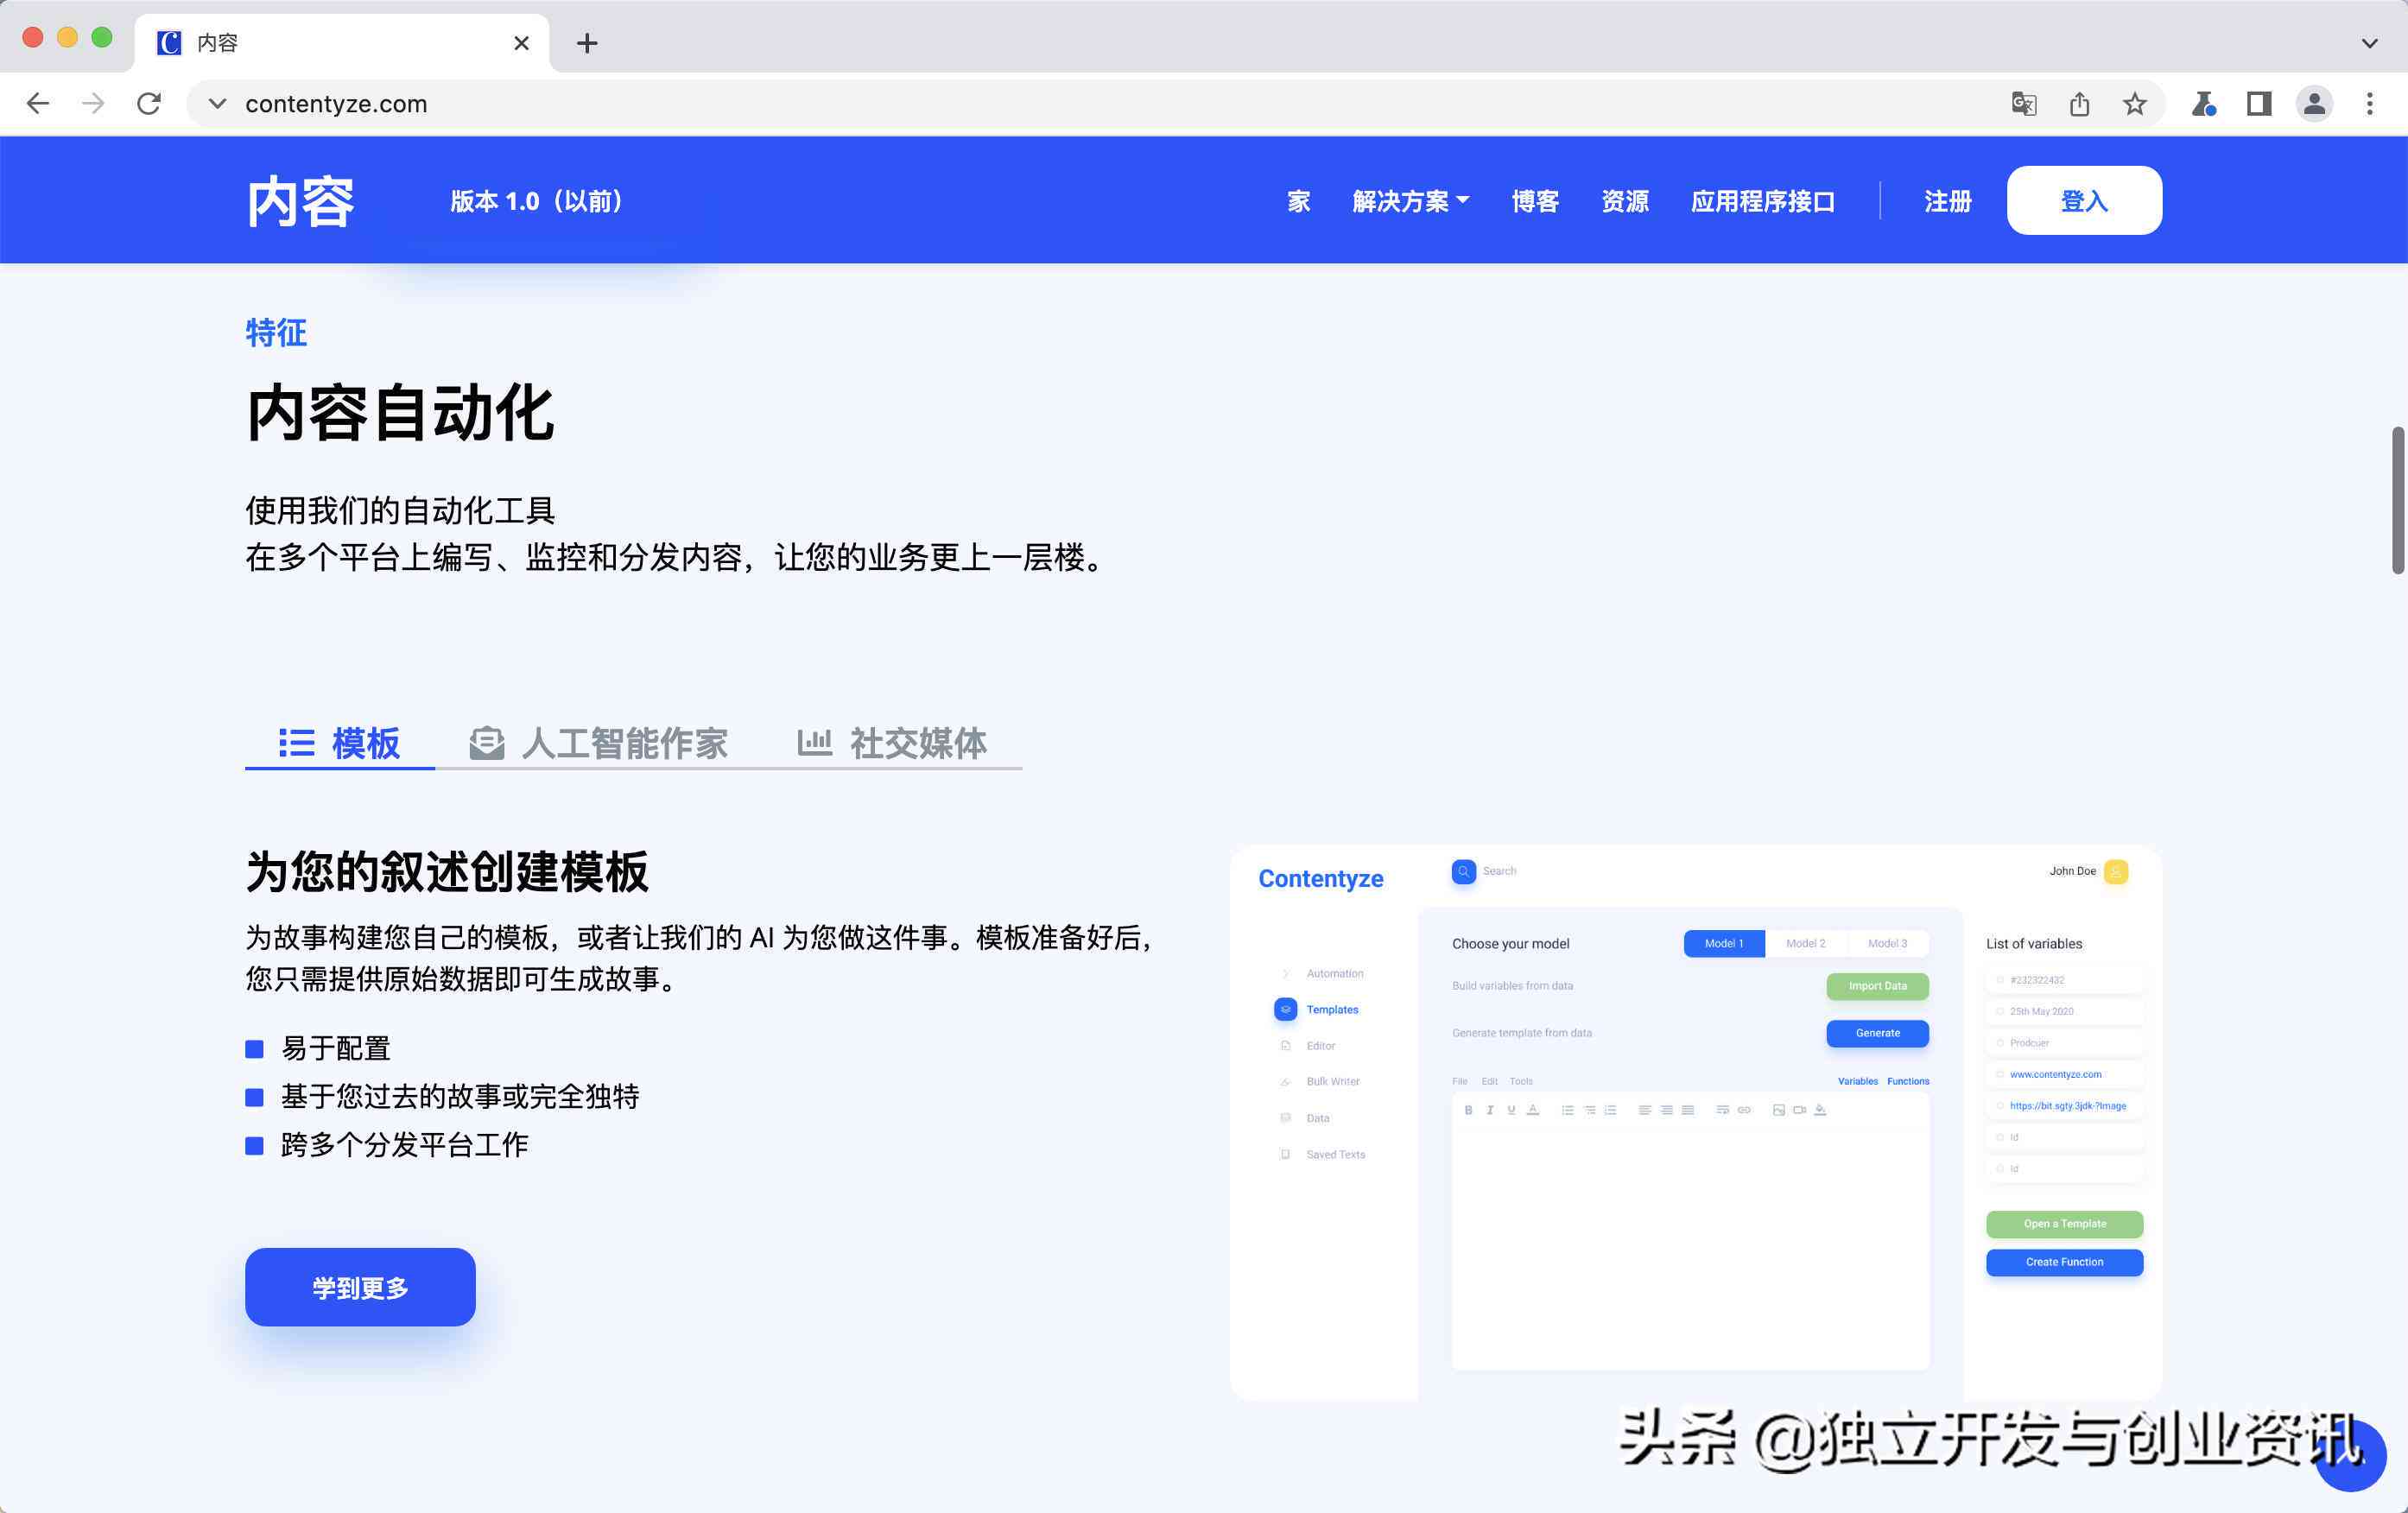Close the 内容 browser tab
This screenshot has height=1513, width=2408.
(521, 43)
